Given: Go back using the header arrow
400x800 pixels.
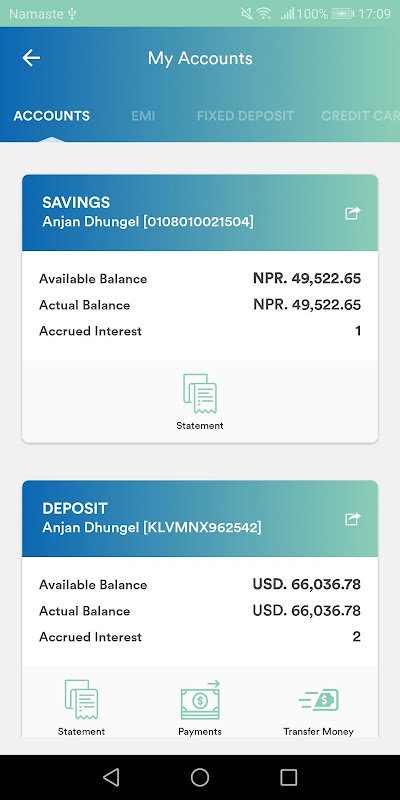Looking at the screenshot, I should pos(31,58).
